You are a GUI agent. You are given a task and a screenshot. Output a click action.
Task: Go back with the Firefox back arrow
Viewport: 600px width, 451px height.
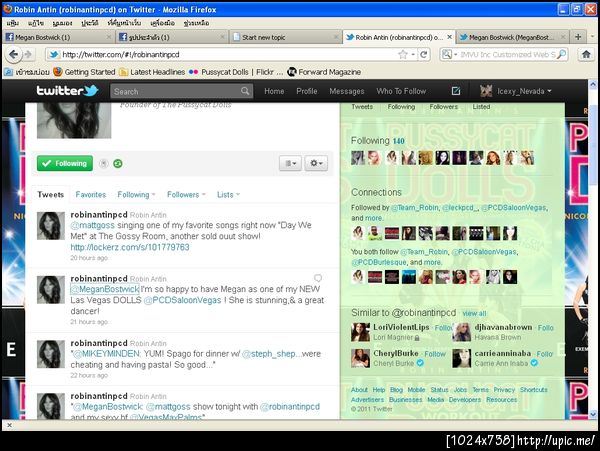click(13, 54)
